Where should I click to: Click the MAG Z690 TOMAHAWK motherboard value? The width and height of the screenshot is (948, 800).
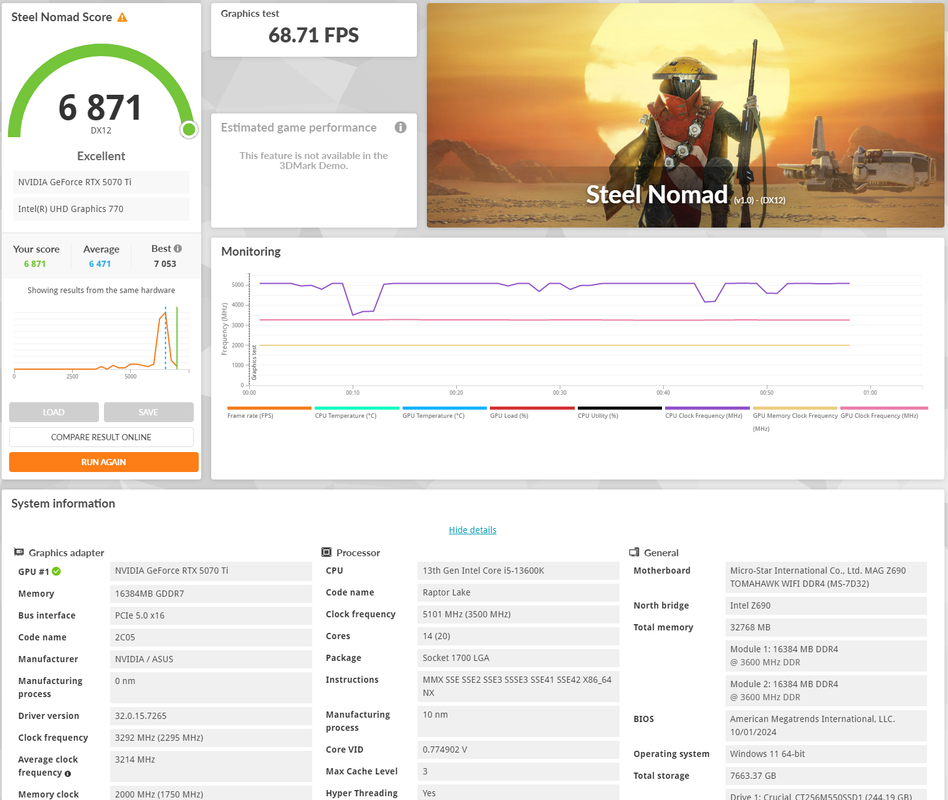pos(826,577)
